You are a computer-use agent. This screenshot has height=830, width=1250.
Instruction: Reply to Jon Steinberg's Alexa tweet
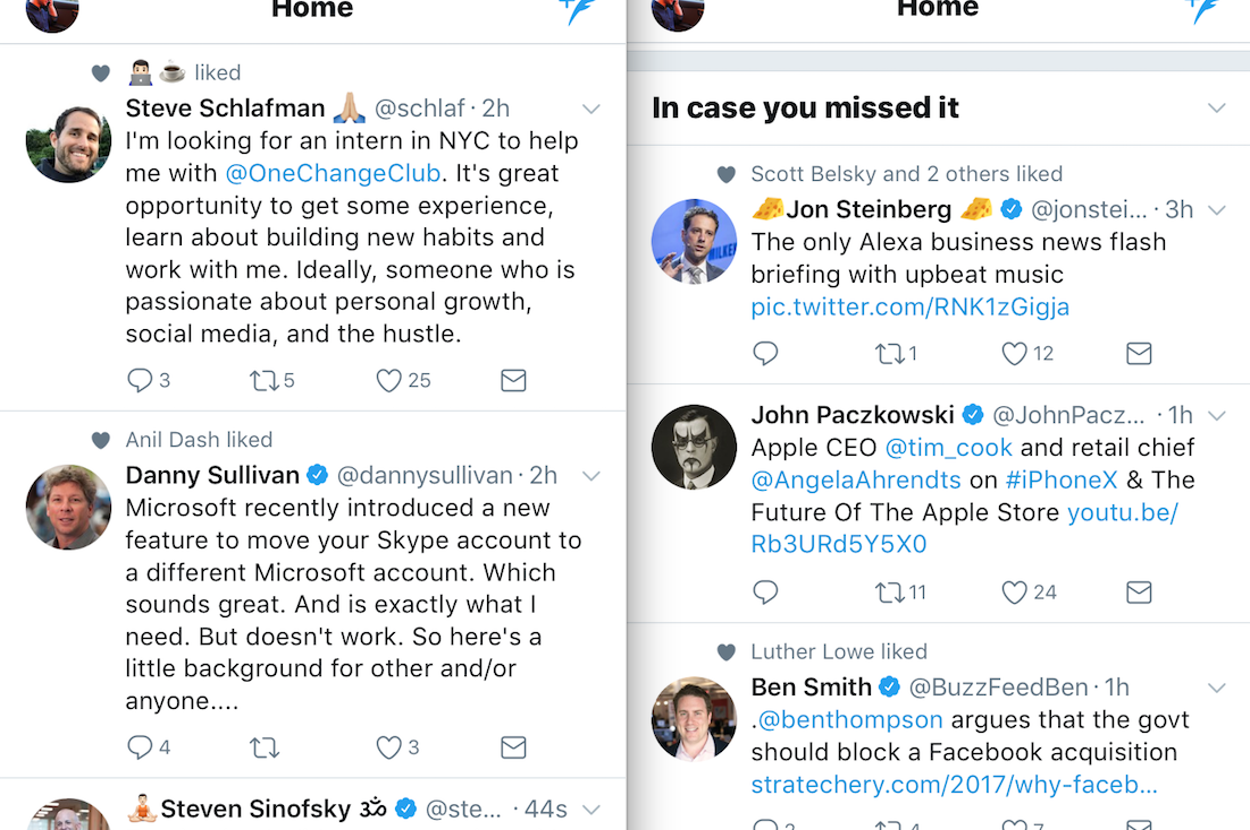[766, 353]
